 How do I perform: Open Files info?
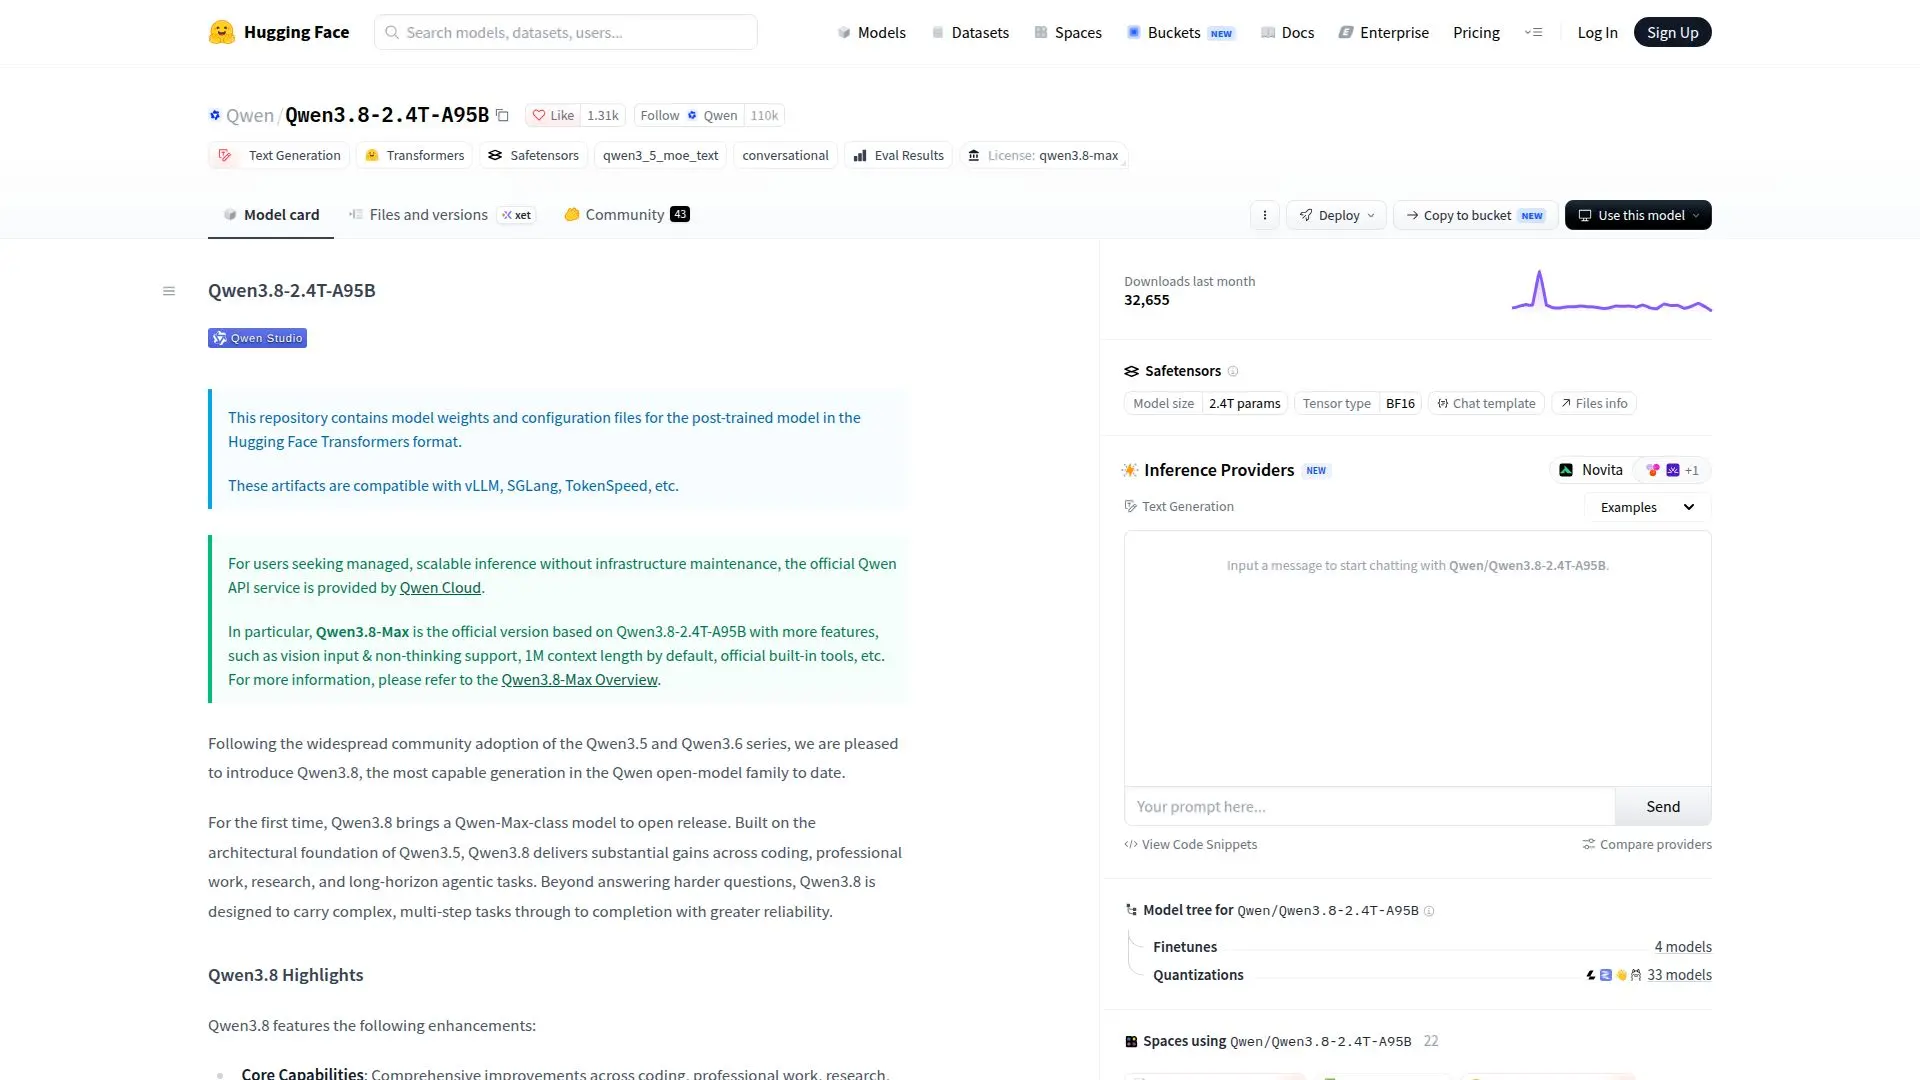tap(1594, 403)
